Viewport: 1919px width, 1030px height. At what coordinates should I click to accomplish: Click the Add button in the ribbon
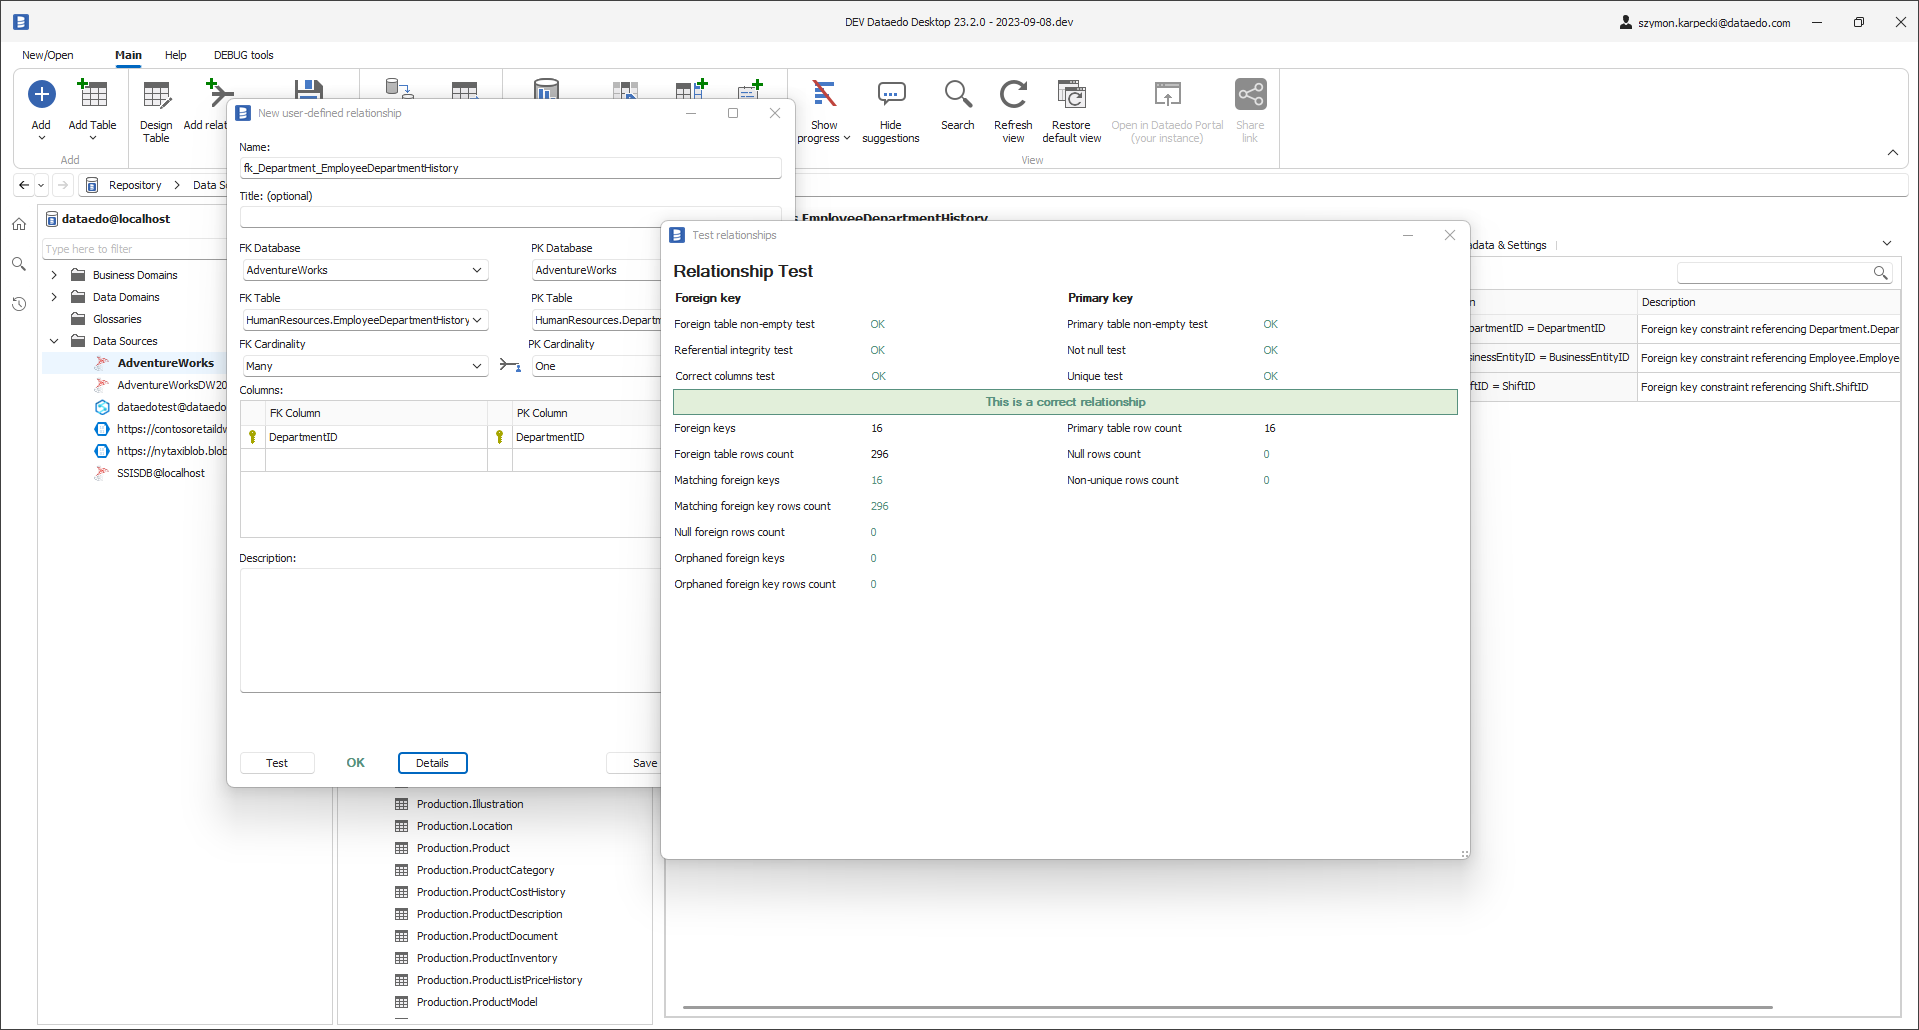[41, 96]
